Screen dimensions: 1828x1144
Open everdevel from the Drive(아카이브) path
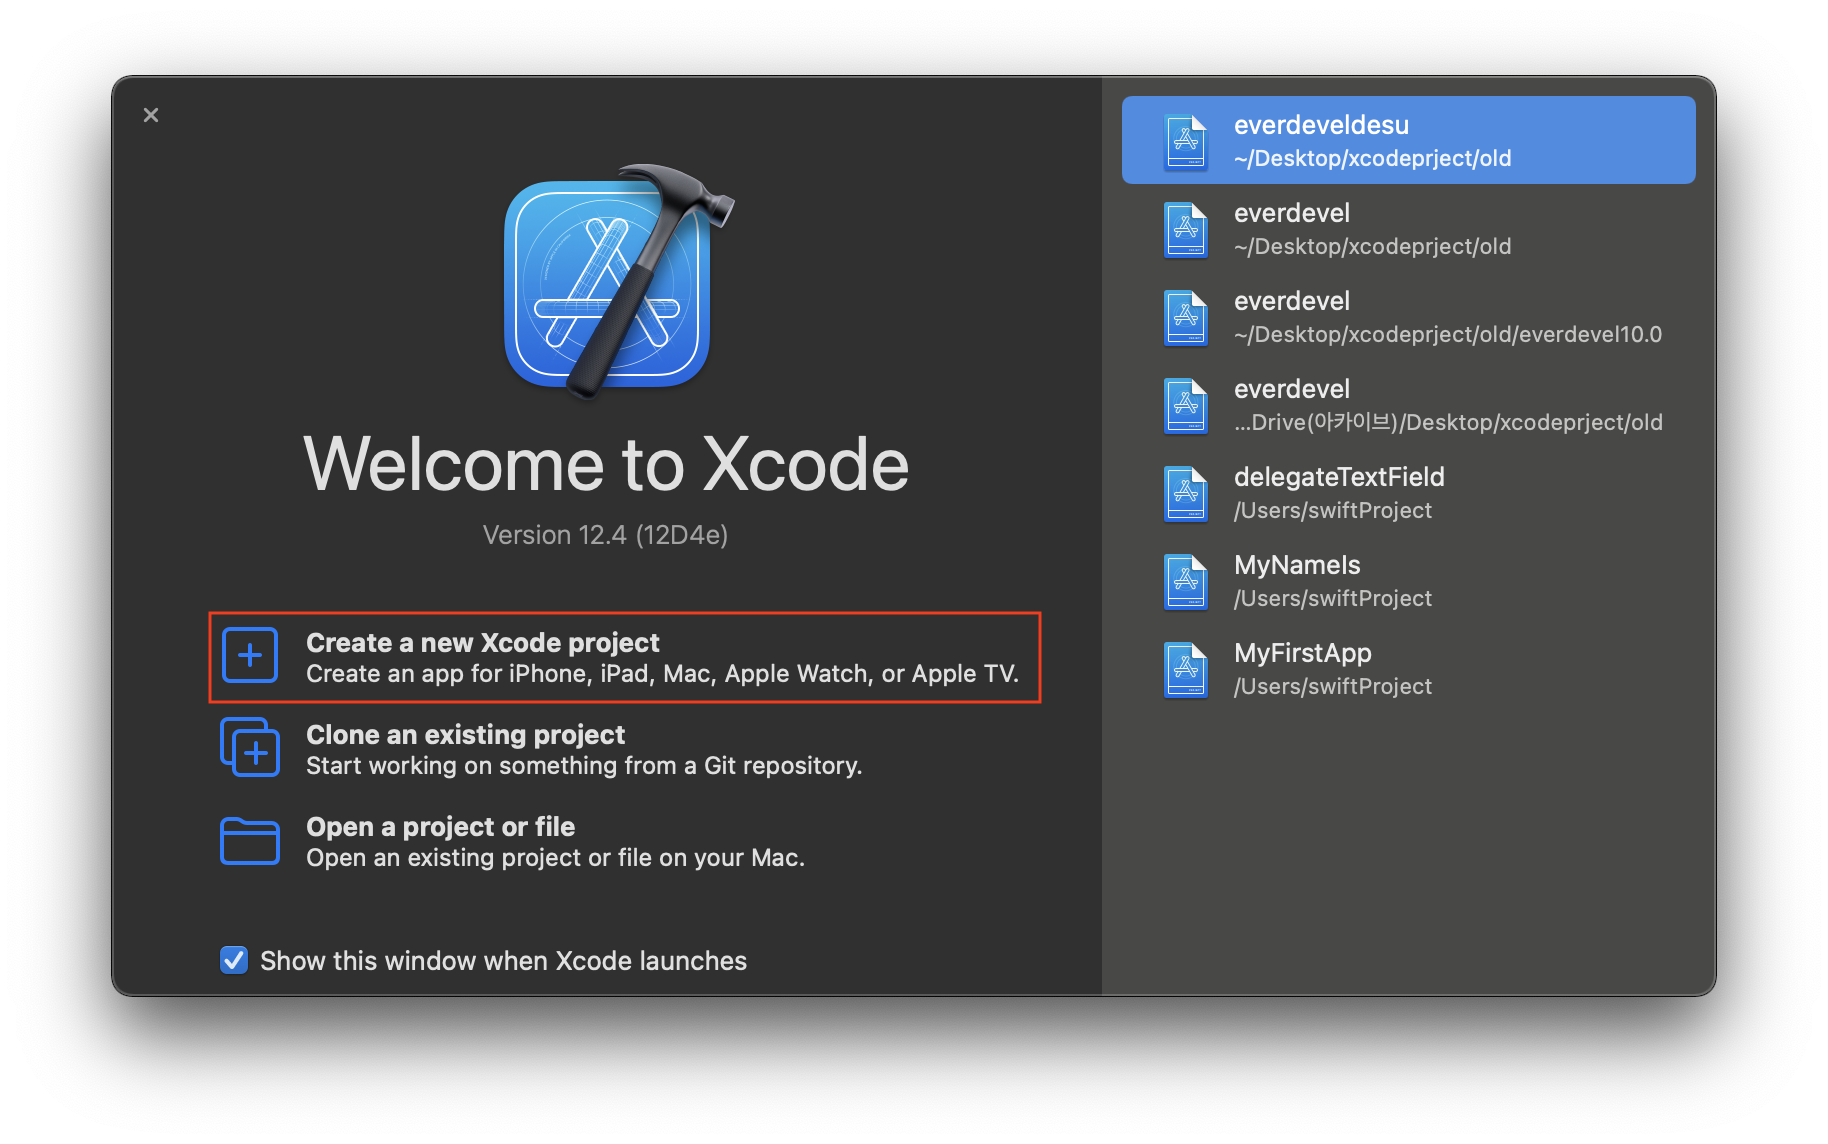tap(1408, 404)
